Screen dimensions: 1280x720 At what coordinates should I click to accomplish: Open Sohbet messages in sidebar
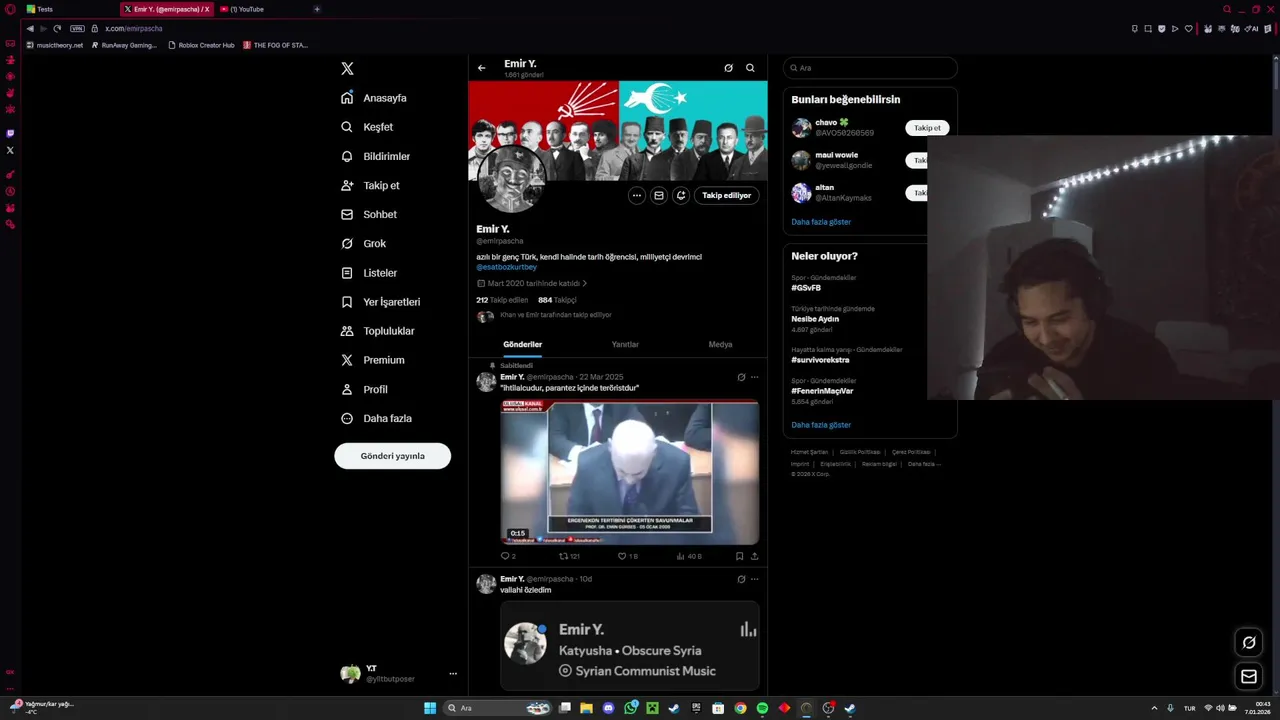click(x=369, y=214)
